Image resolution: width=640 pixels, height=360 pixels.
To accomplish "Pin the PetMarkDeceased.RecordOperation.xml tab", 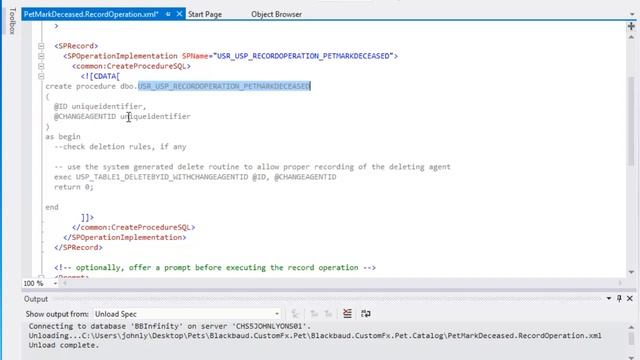I will coord(168,14).
